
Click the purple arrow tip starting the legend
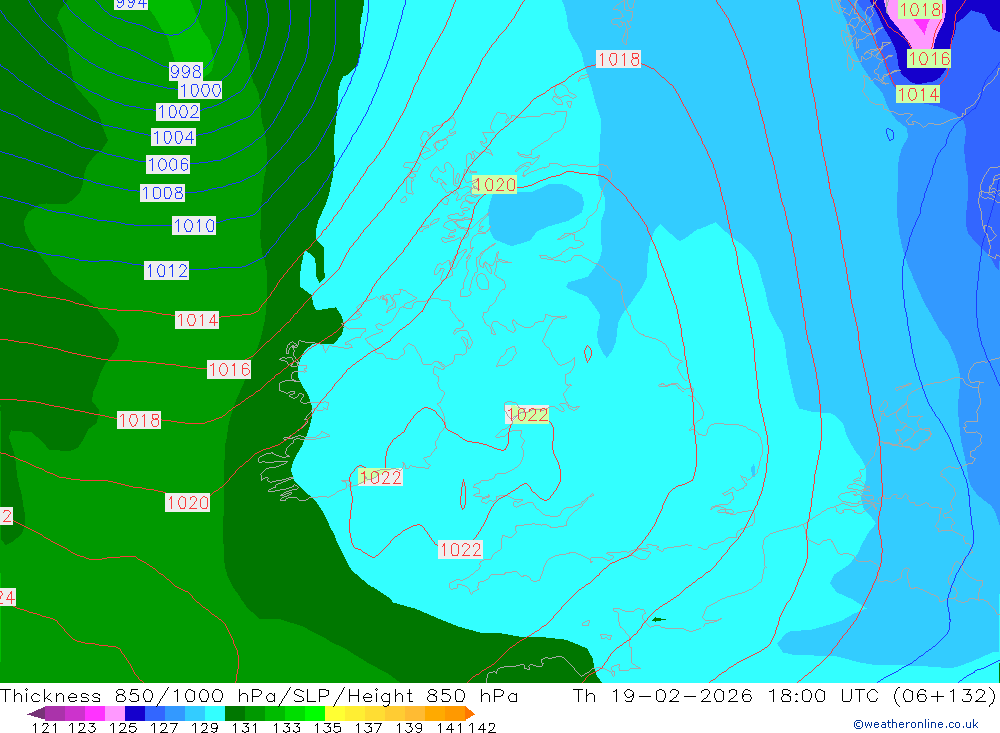[x=36, y=713]
